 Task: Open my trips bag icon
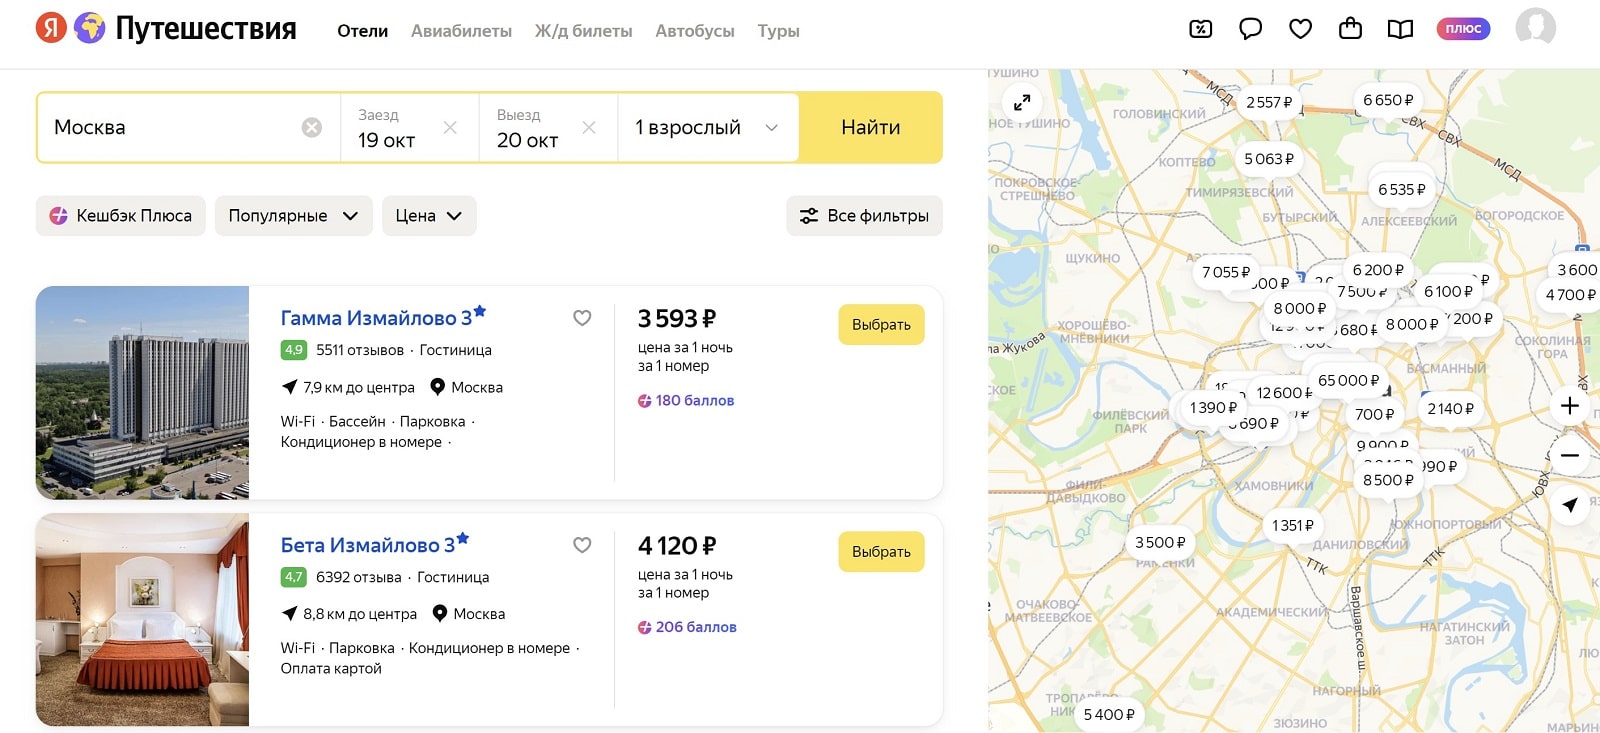(x=1351, y=28)
